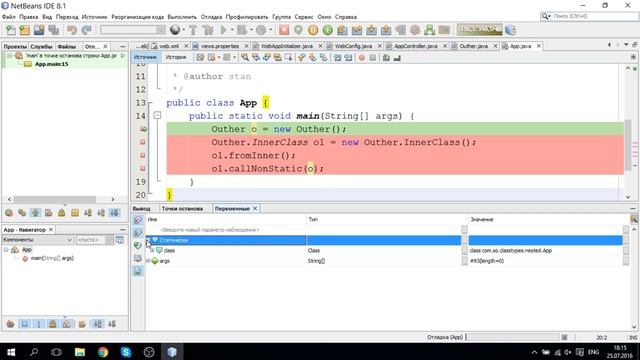Screen dimensions: 640x360
Task: Click the Find Selection magnifier in editor toolbar
Action: pyautogui.click(x=245, y=58)
